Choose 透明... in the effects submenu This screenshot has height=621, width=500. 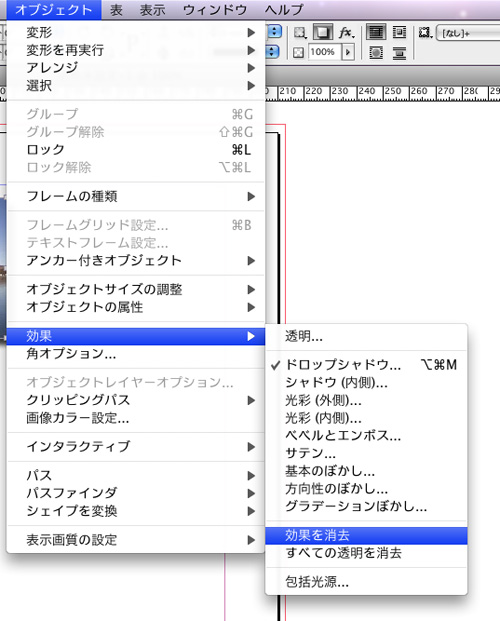coord(366,337)
